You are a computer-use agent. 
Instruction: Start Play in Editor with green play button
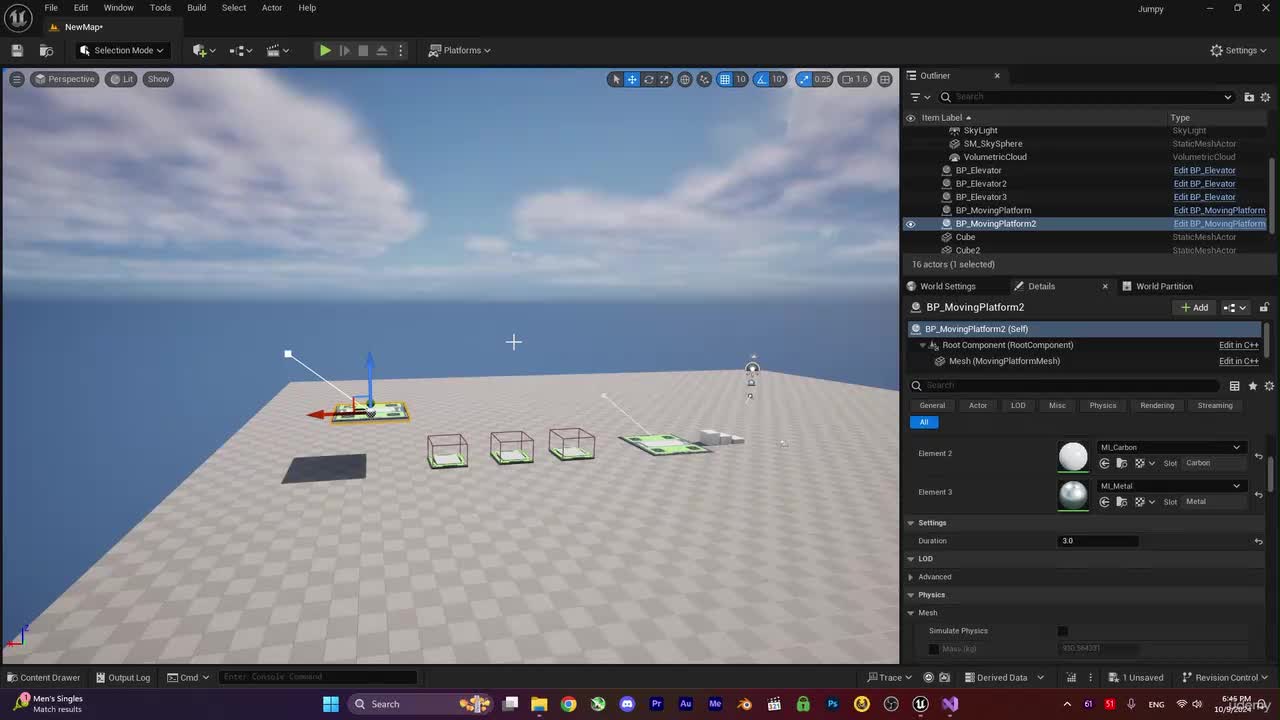tap(325, 50)
